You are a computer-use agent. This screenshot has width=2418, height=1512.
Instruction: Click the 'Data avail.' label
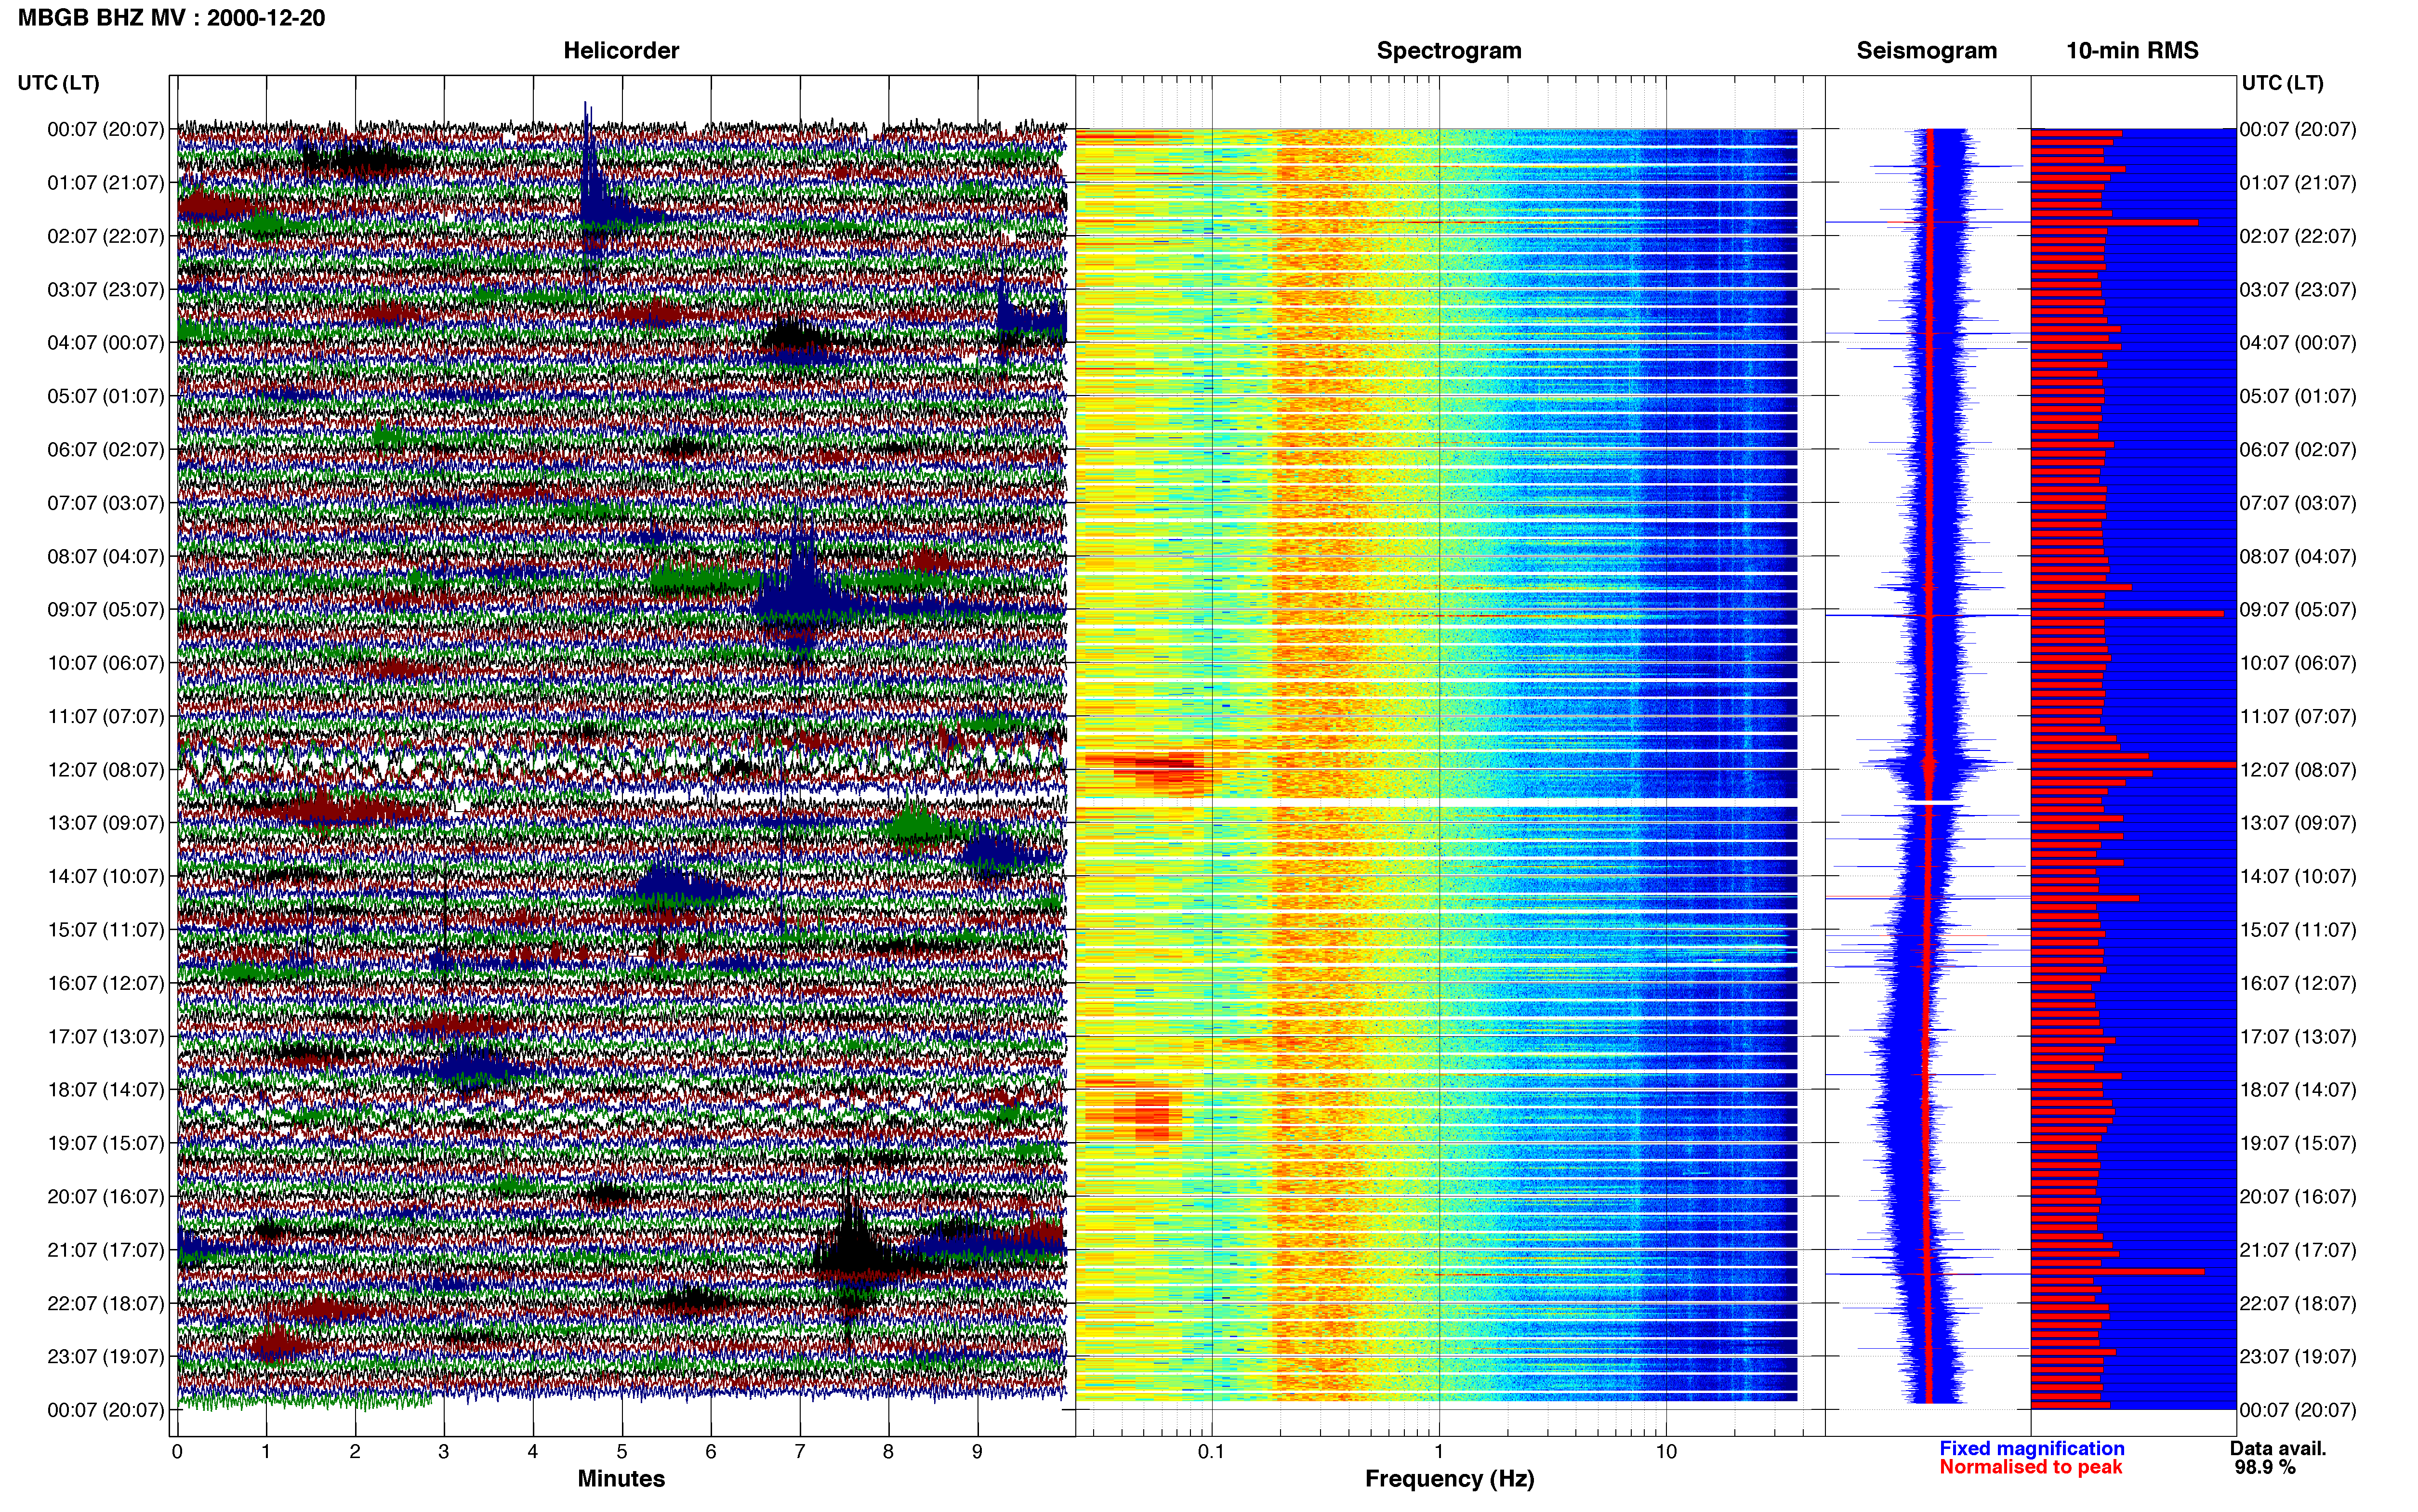(2278, 1448)
